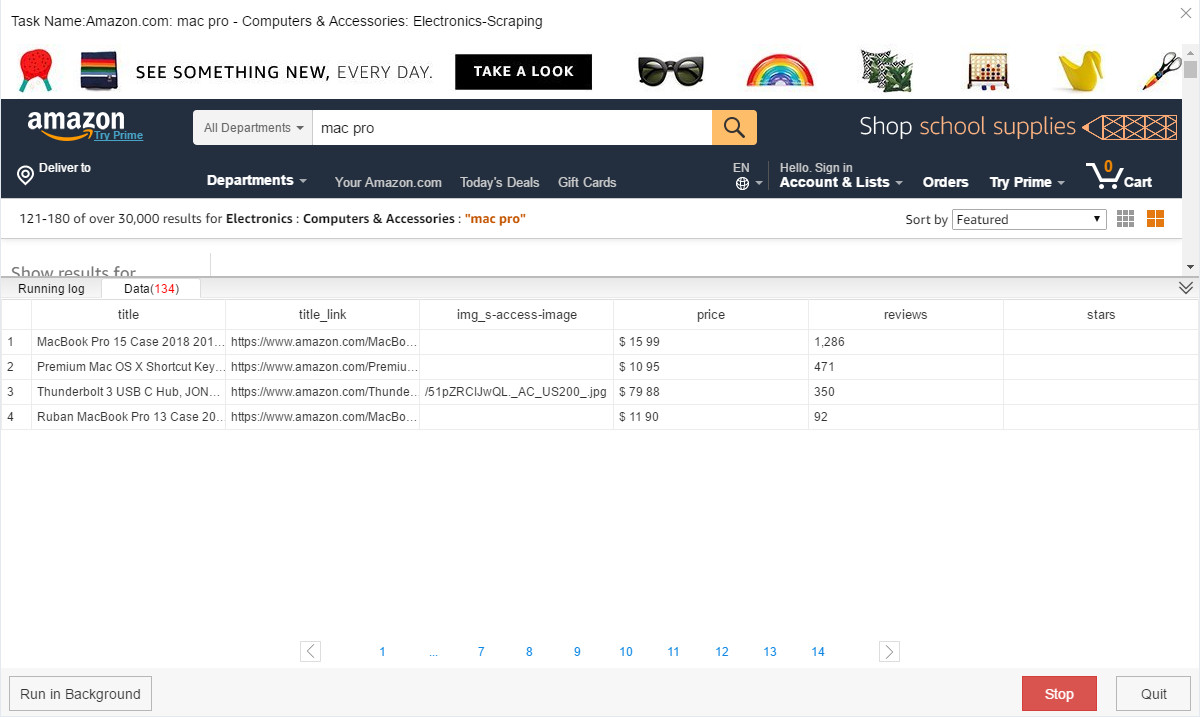
Task: Select the 1,286 reviews cell
Action: coord(906,342)
